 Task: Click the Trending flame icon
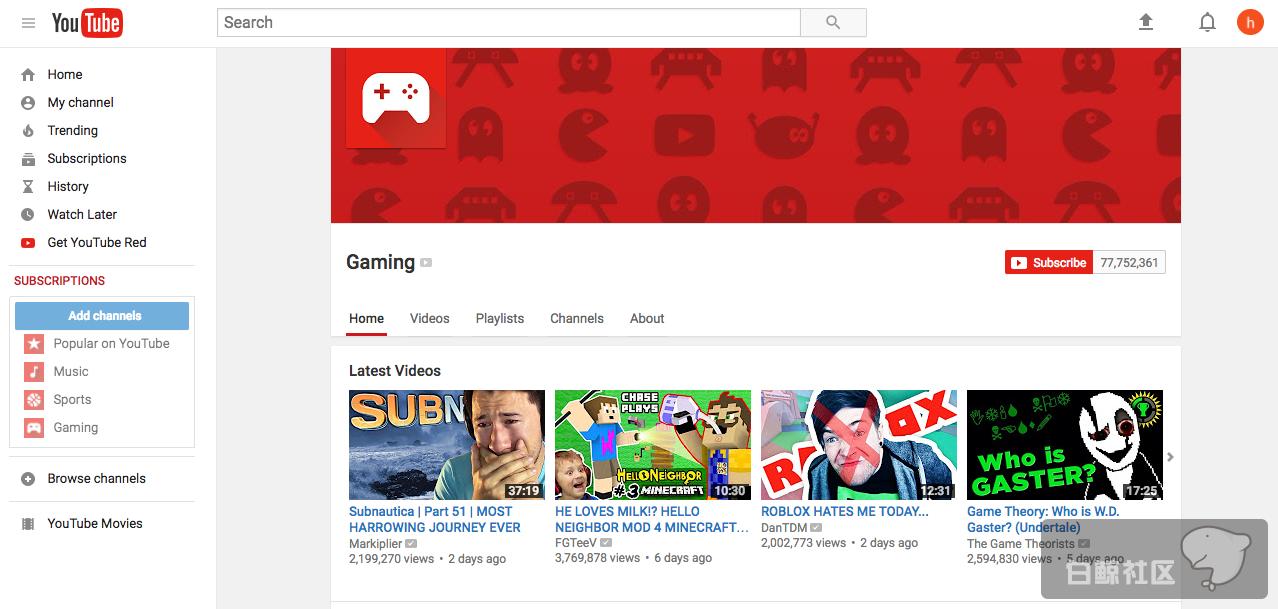tap(28, 130)
